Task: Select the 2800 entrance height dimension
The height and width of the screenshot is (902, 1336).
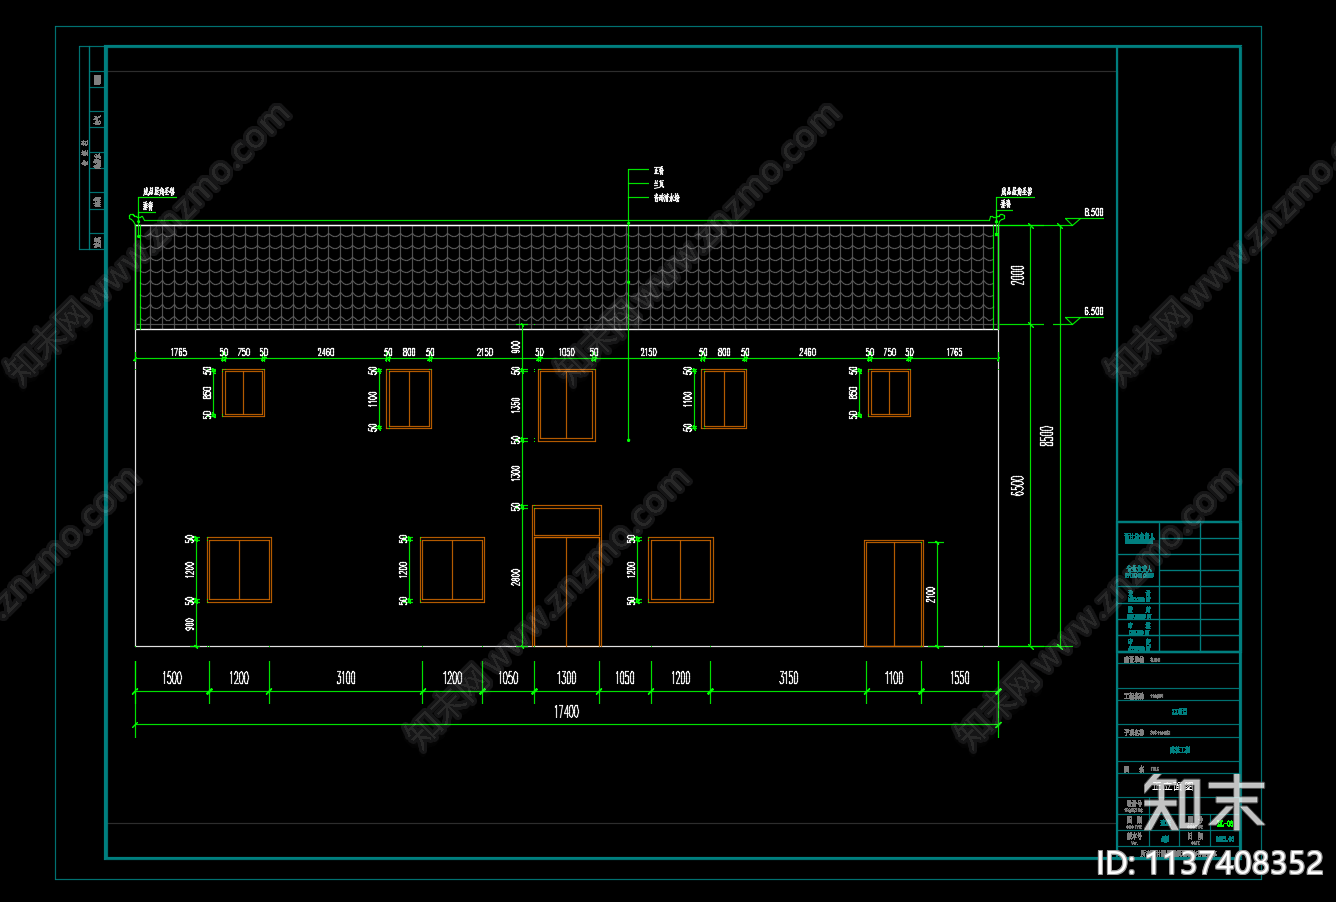Action: pyautogui.click(x=516, y=577)
